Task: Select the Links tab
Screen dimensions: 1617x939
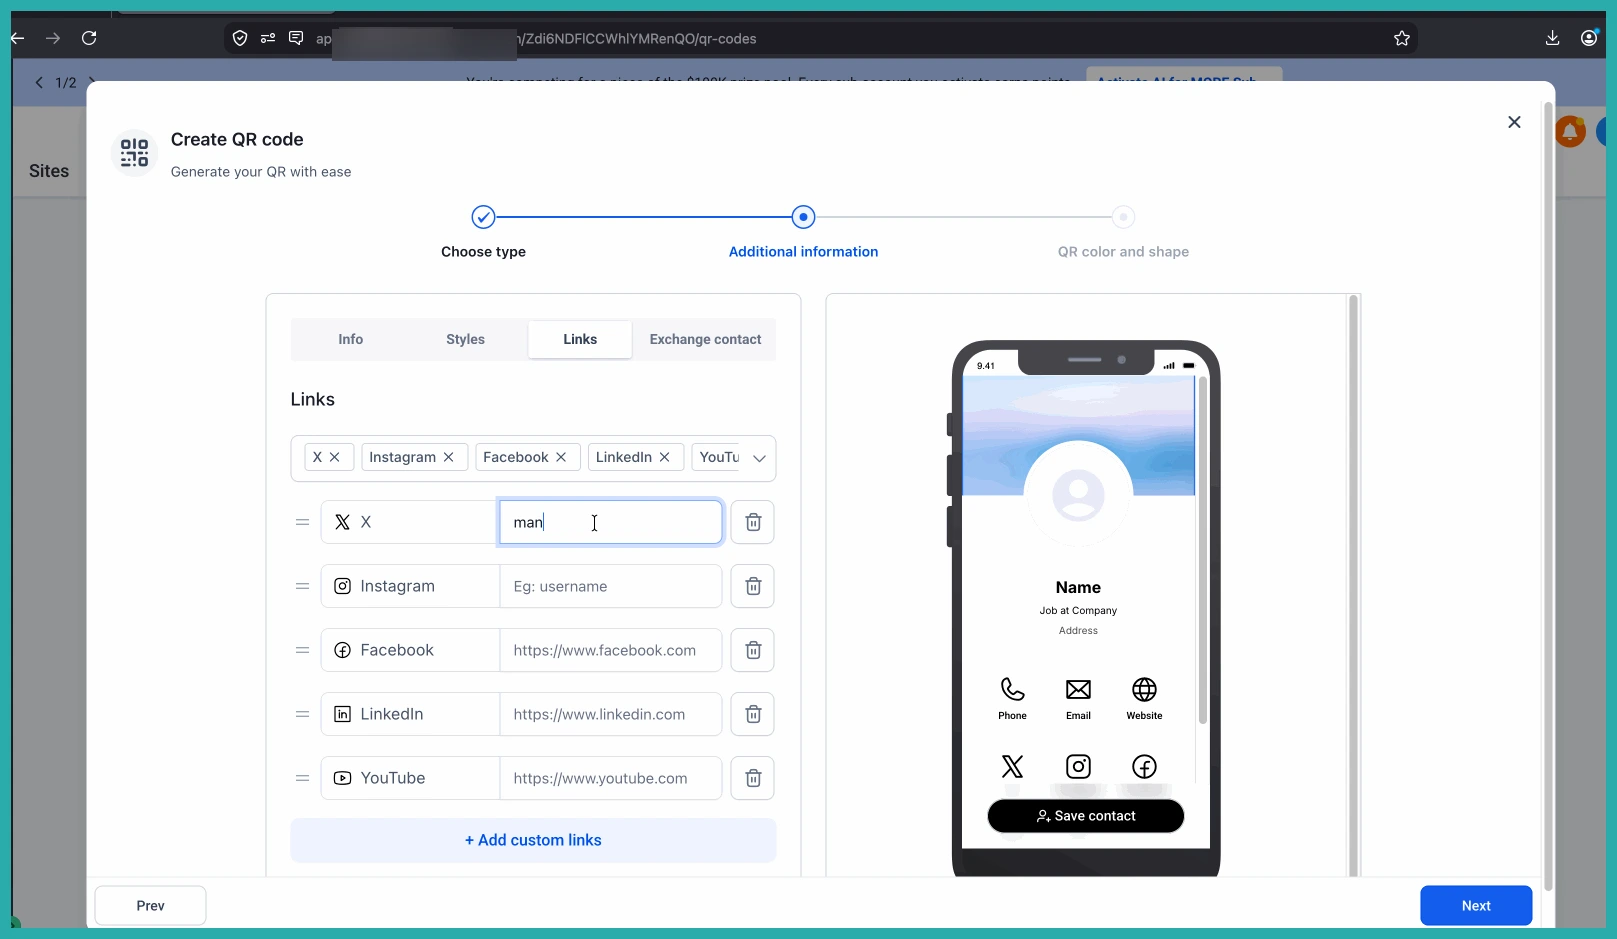Action: tap(580, 340)
